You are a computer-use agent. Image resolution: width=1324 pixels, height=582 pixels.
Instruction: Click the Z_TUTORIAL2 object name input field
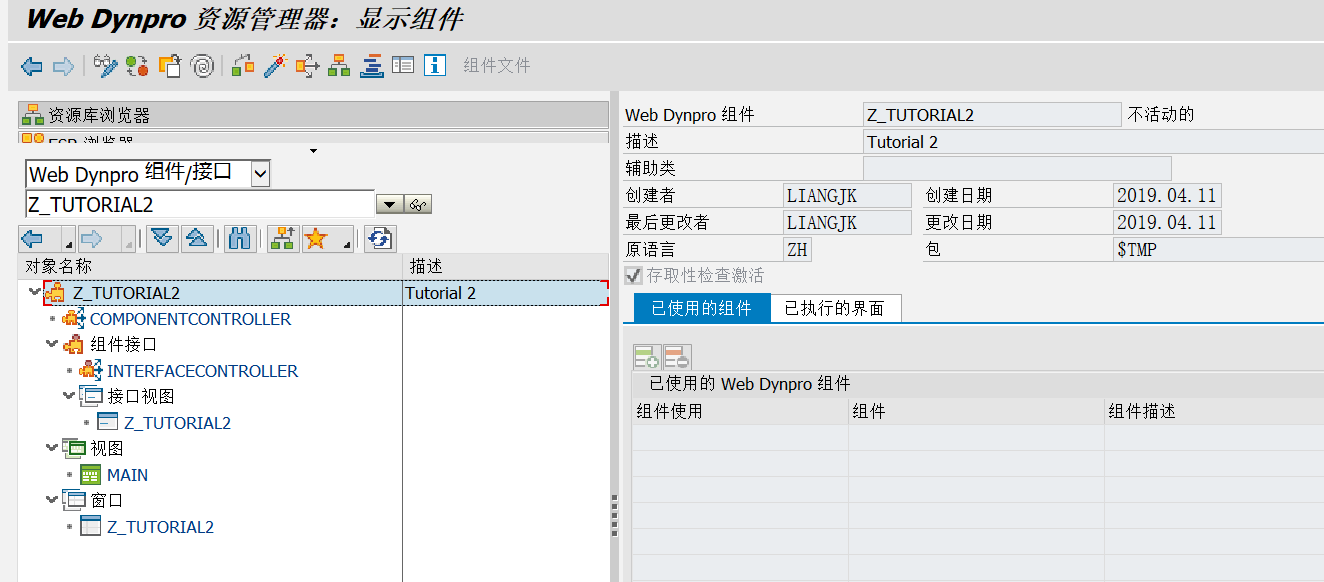(x=200, y=204)
